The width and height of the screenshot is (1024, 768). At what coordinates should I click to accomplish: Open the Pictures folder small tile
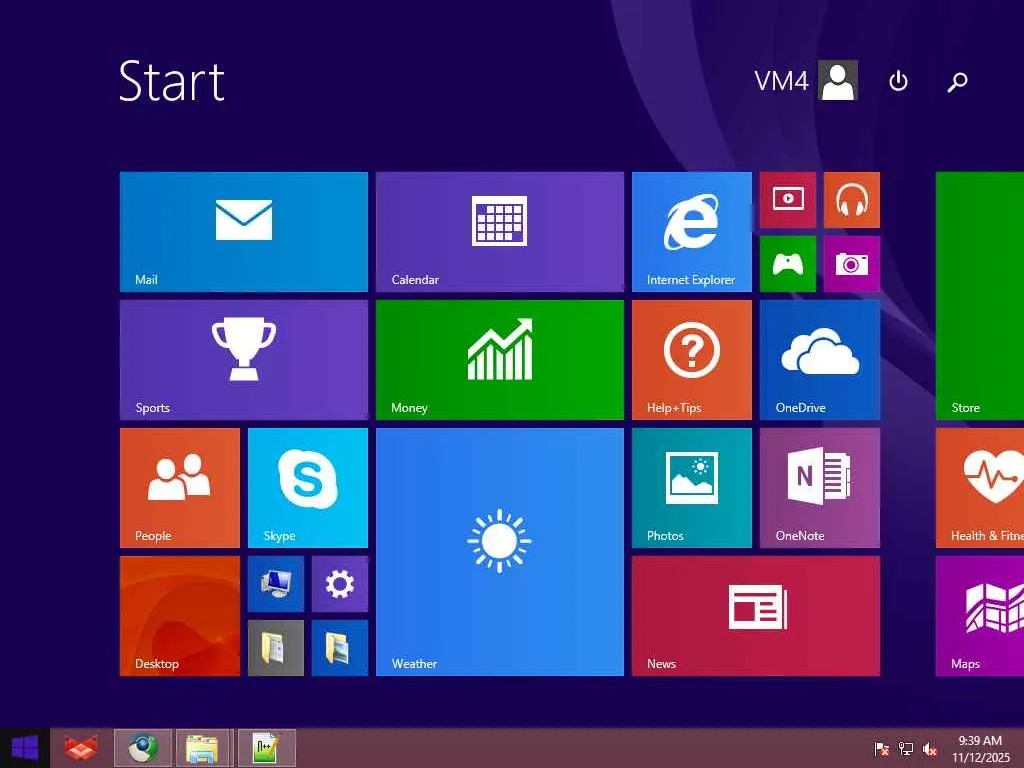click(x=340, y=648)
